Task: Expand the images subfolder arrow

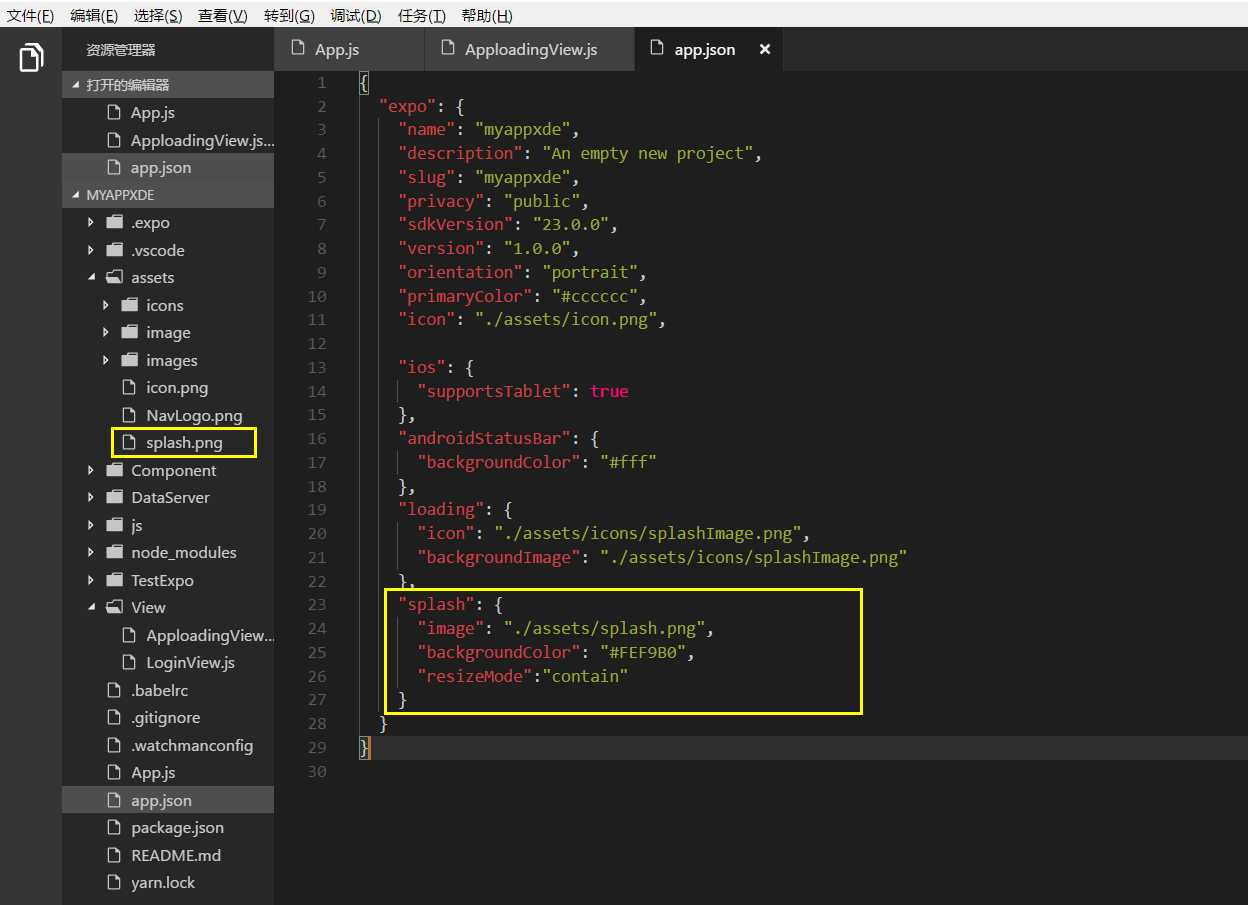Action: coord(106,360)
